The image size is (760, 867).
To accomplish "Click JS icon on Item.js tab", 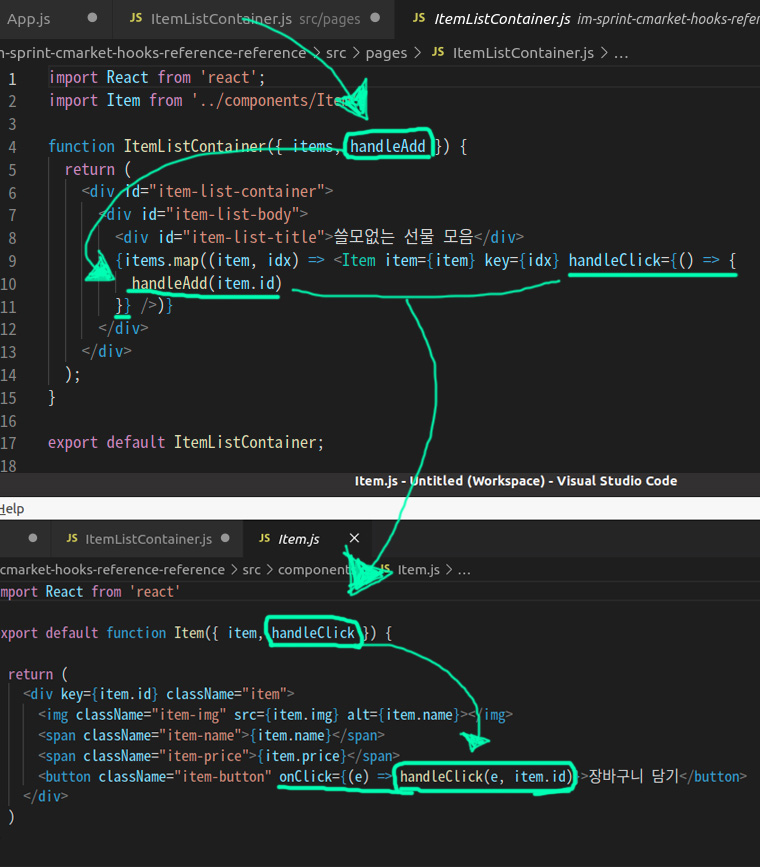I will click(x=265, y=539).
